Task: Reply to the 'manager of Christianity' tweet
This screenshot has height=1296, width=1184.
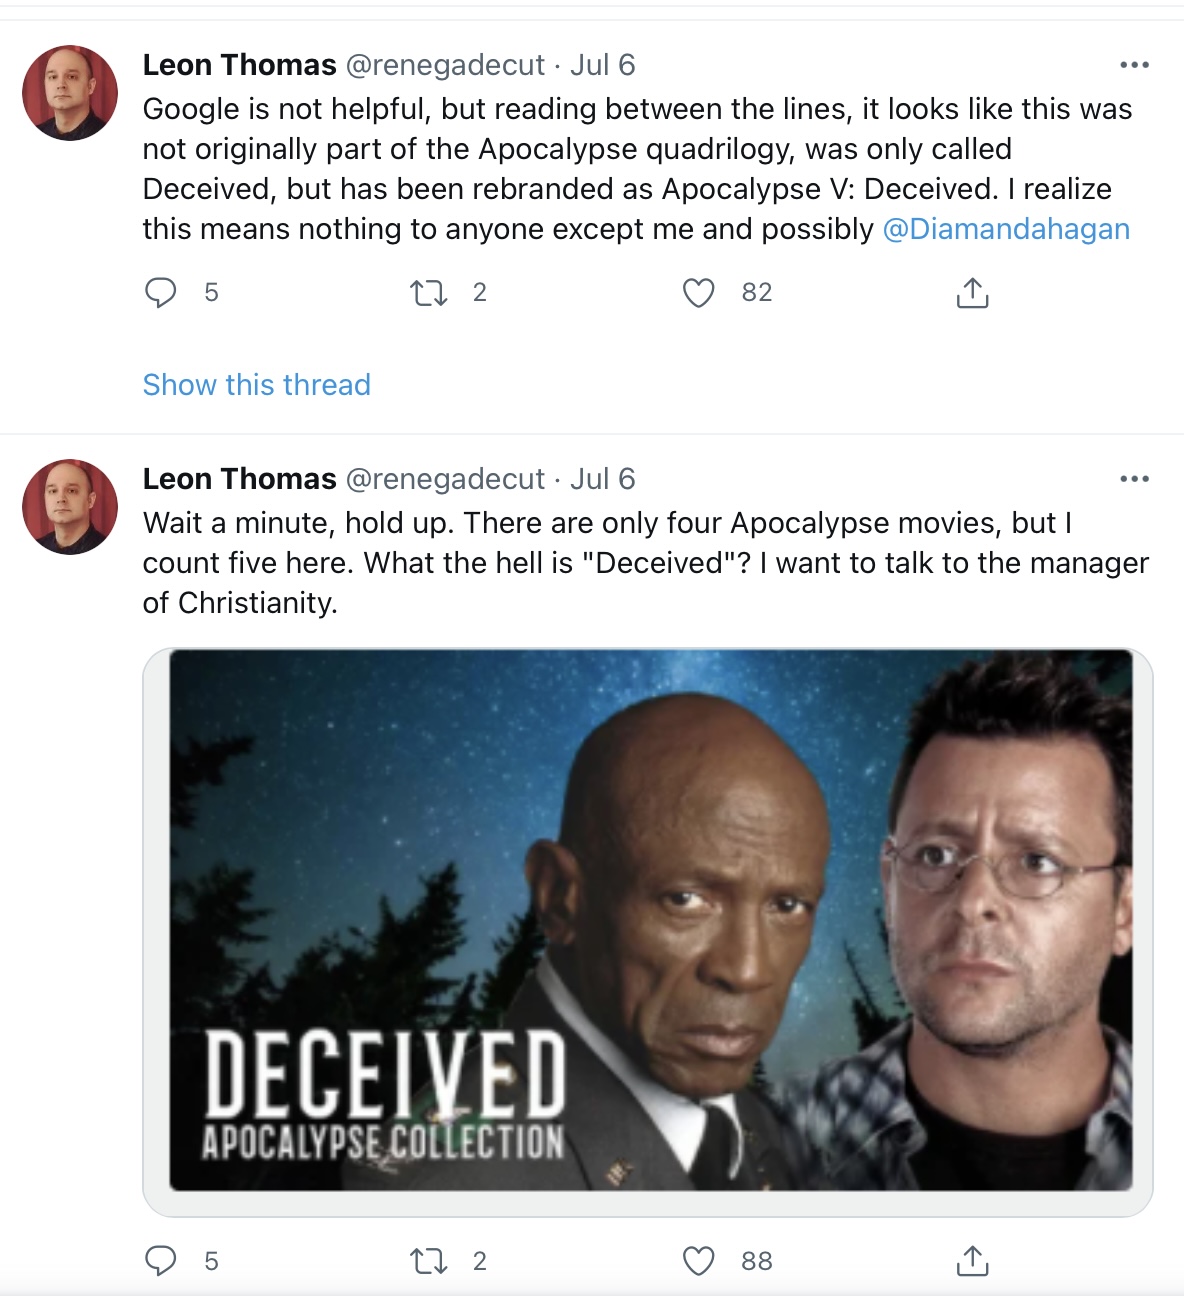Action: (161, 1261)
